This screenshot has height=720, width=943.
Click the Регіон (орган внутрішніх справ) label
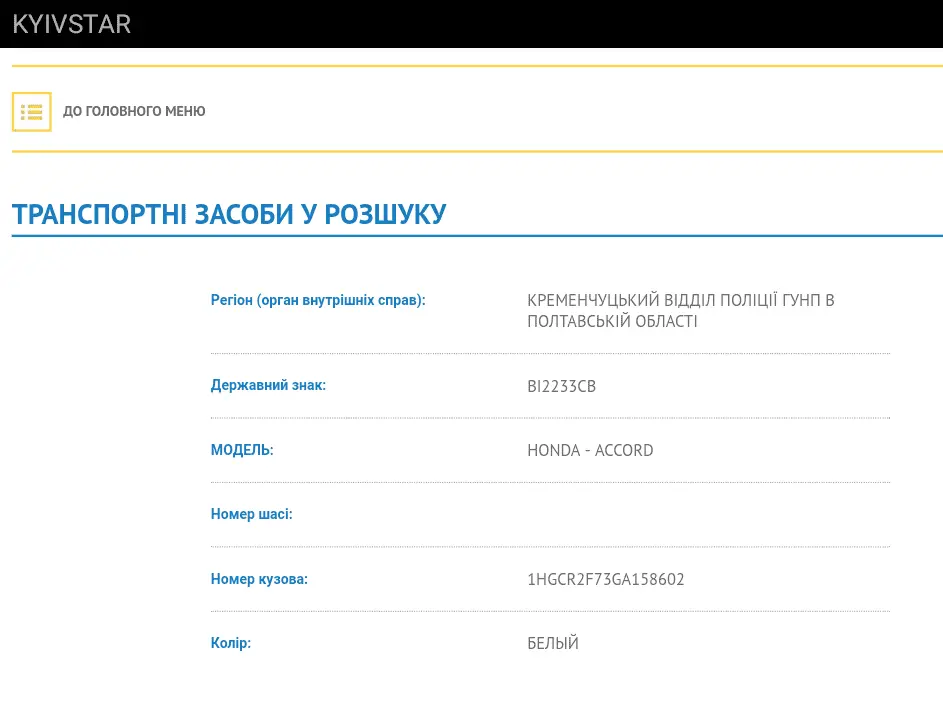pos(318,300)
